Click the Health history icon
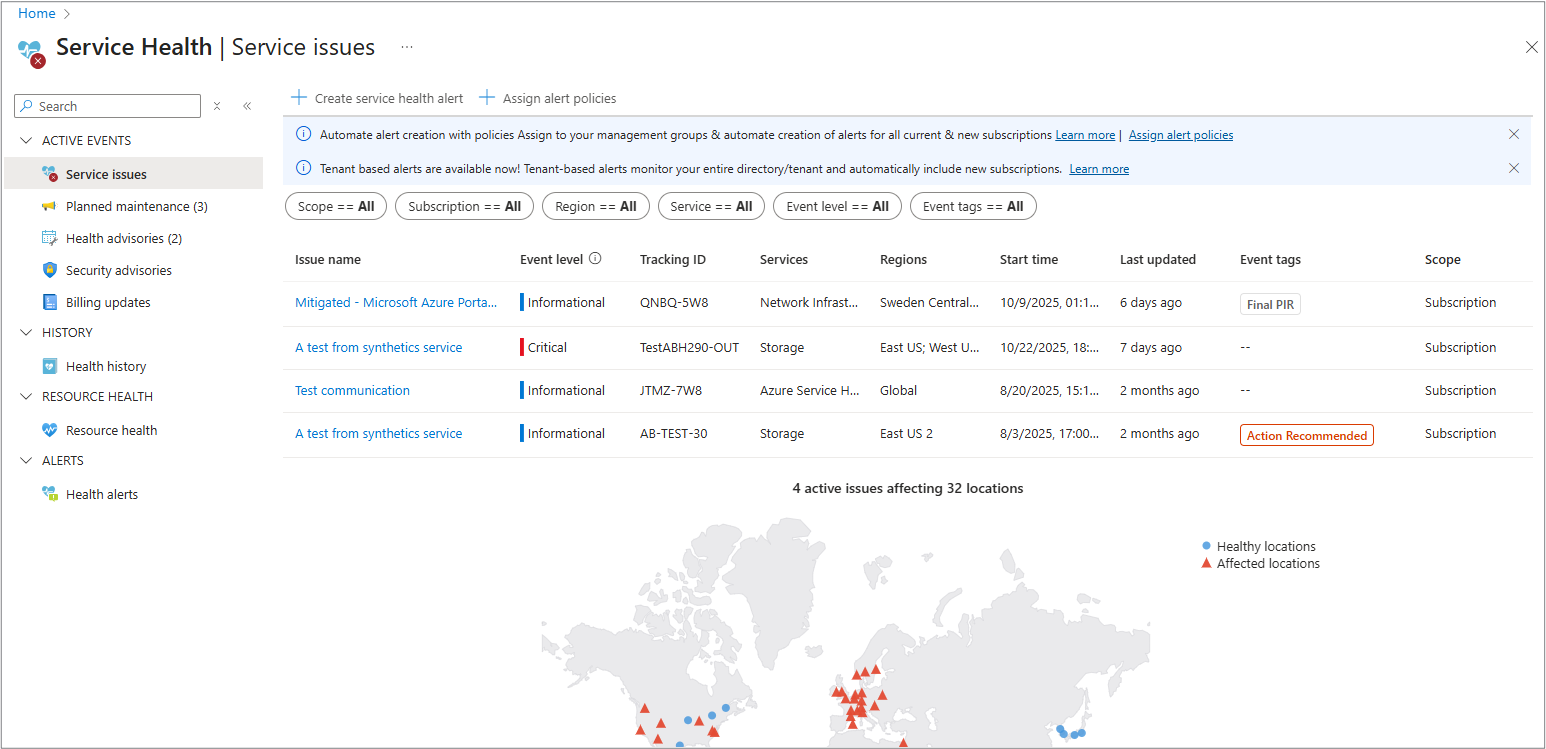Screen dimensions: 1546x749 pos(49,366)
